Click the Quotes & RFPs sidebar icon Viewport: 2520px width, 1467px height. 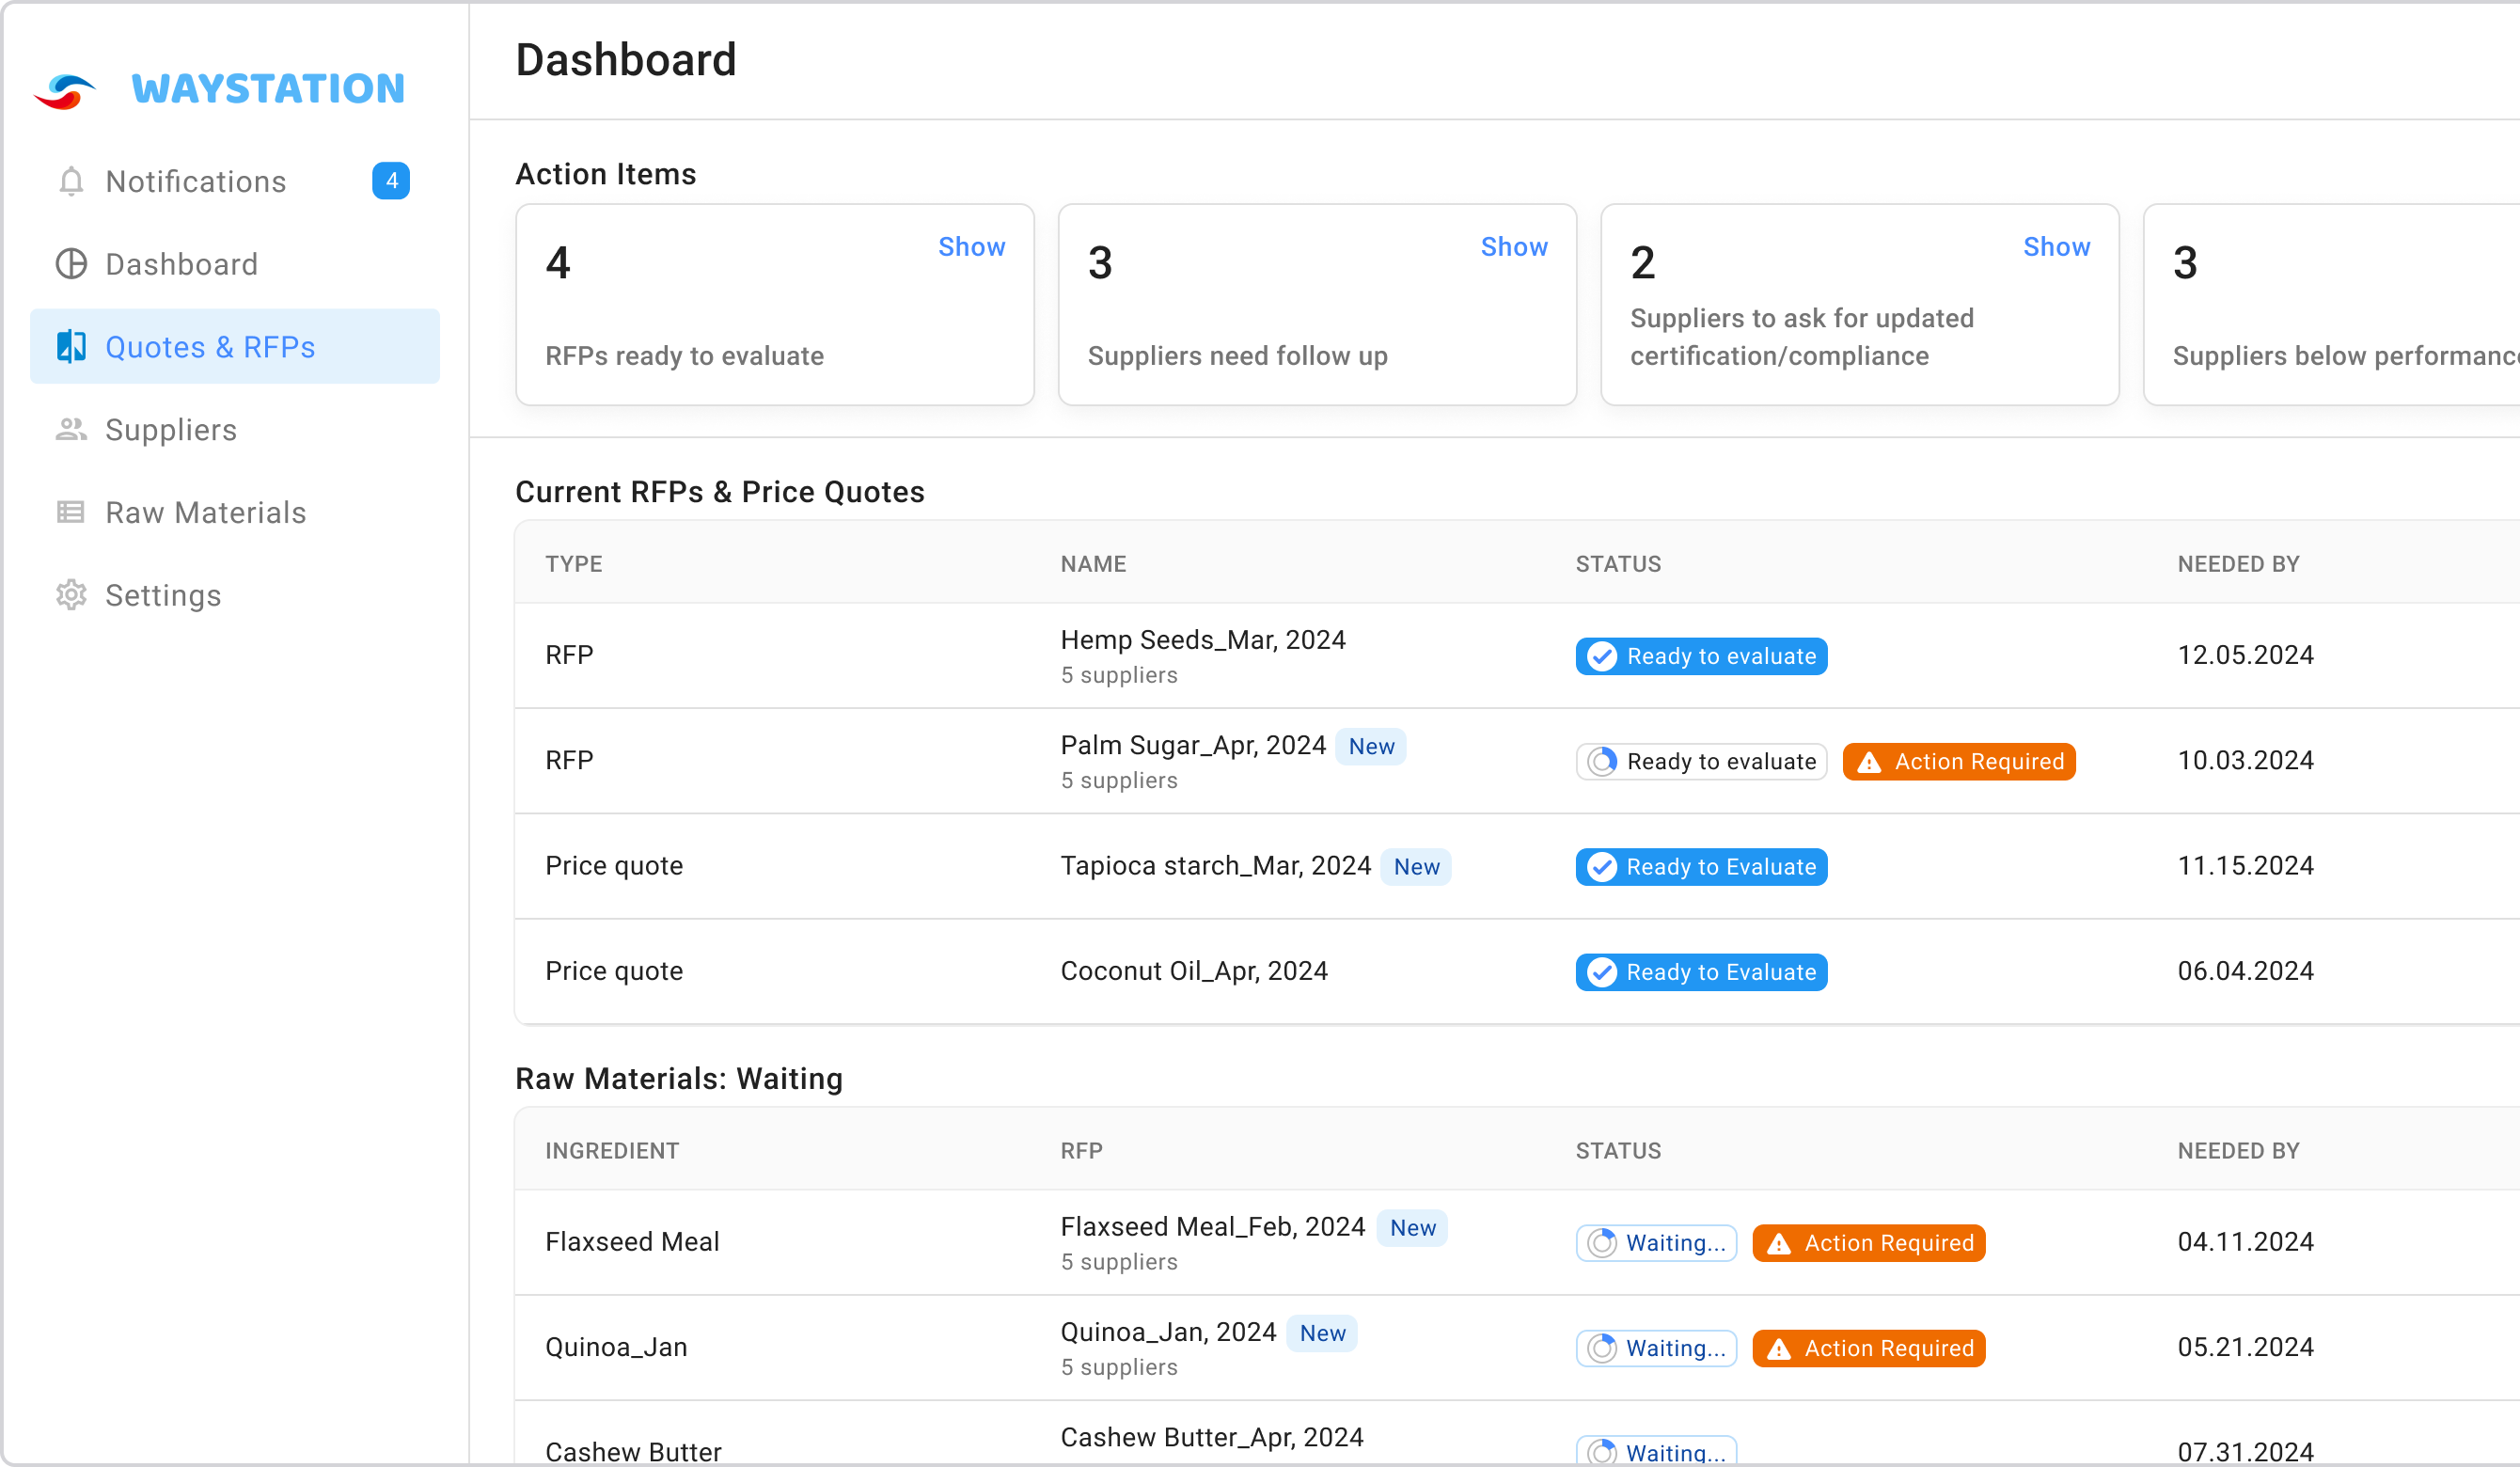point(71,346)
